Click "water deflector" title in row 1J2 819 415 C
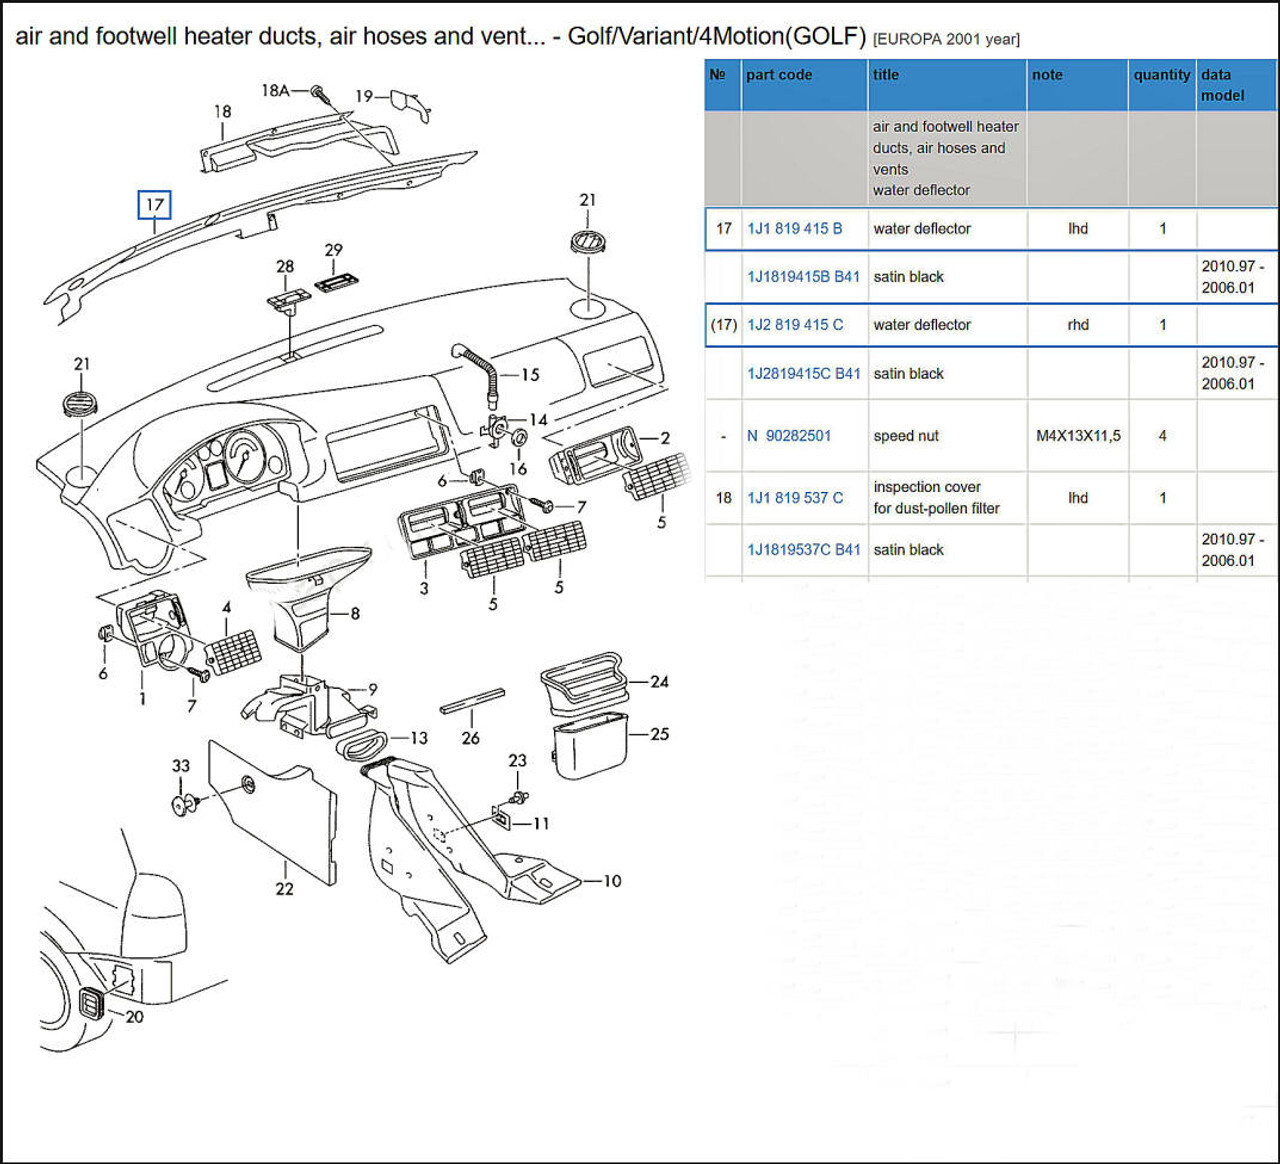Image resolution: width=1280 pixels, height=1164 pixels. (922, 325)
